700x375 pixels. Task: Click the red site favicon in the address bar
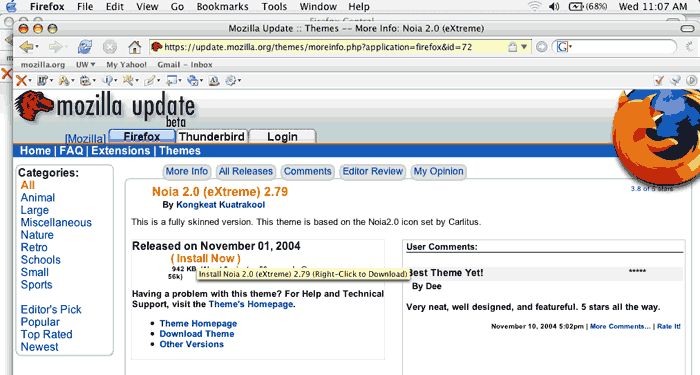[156, 46]
